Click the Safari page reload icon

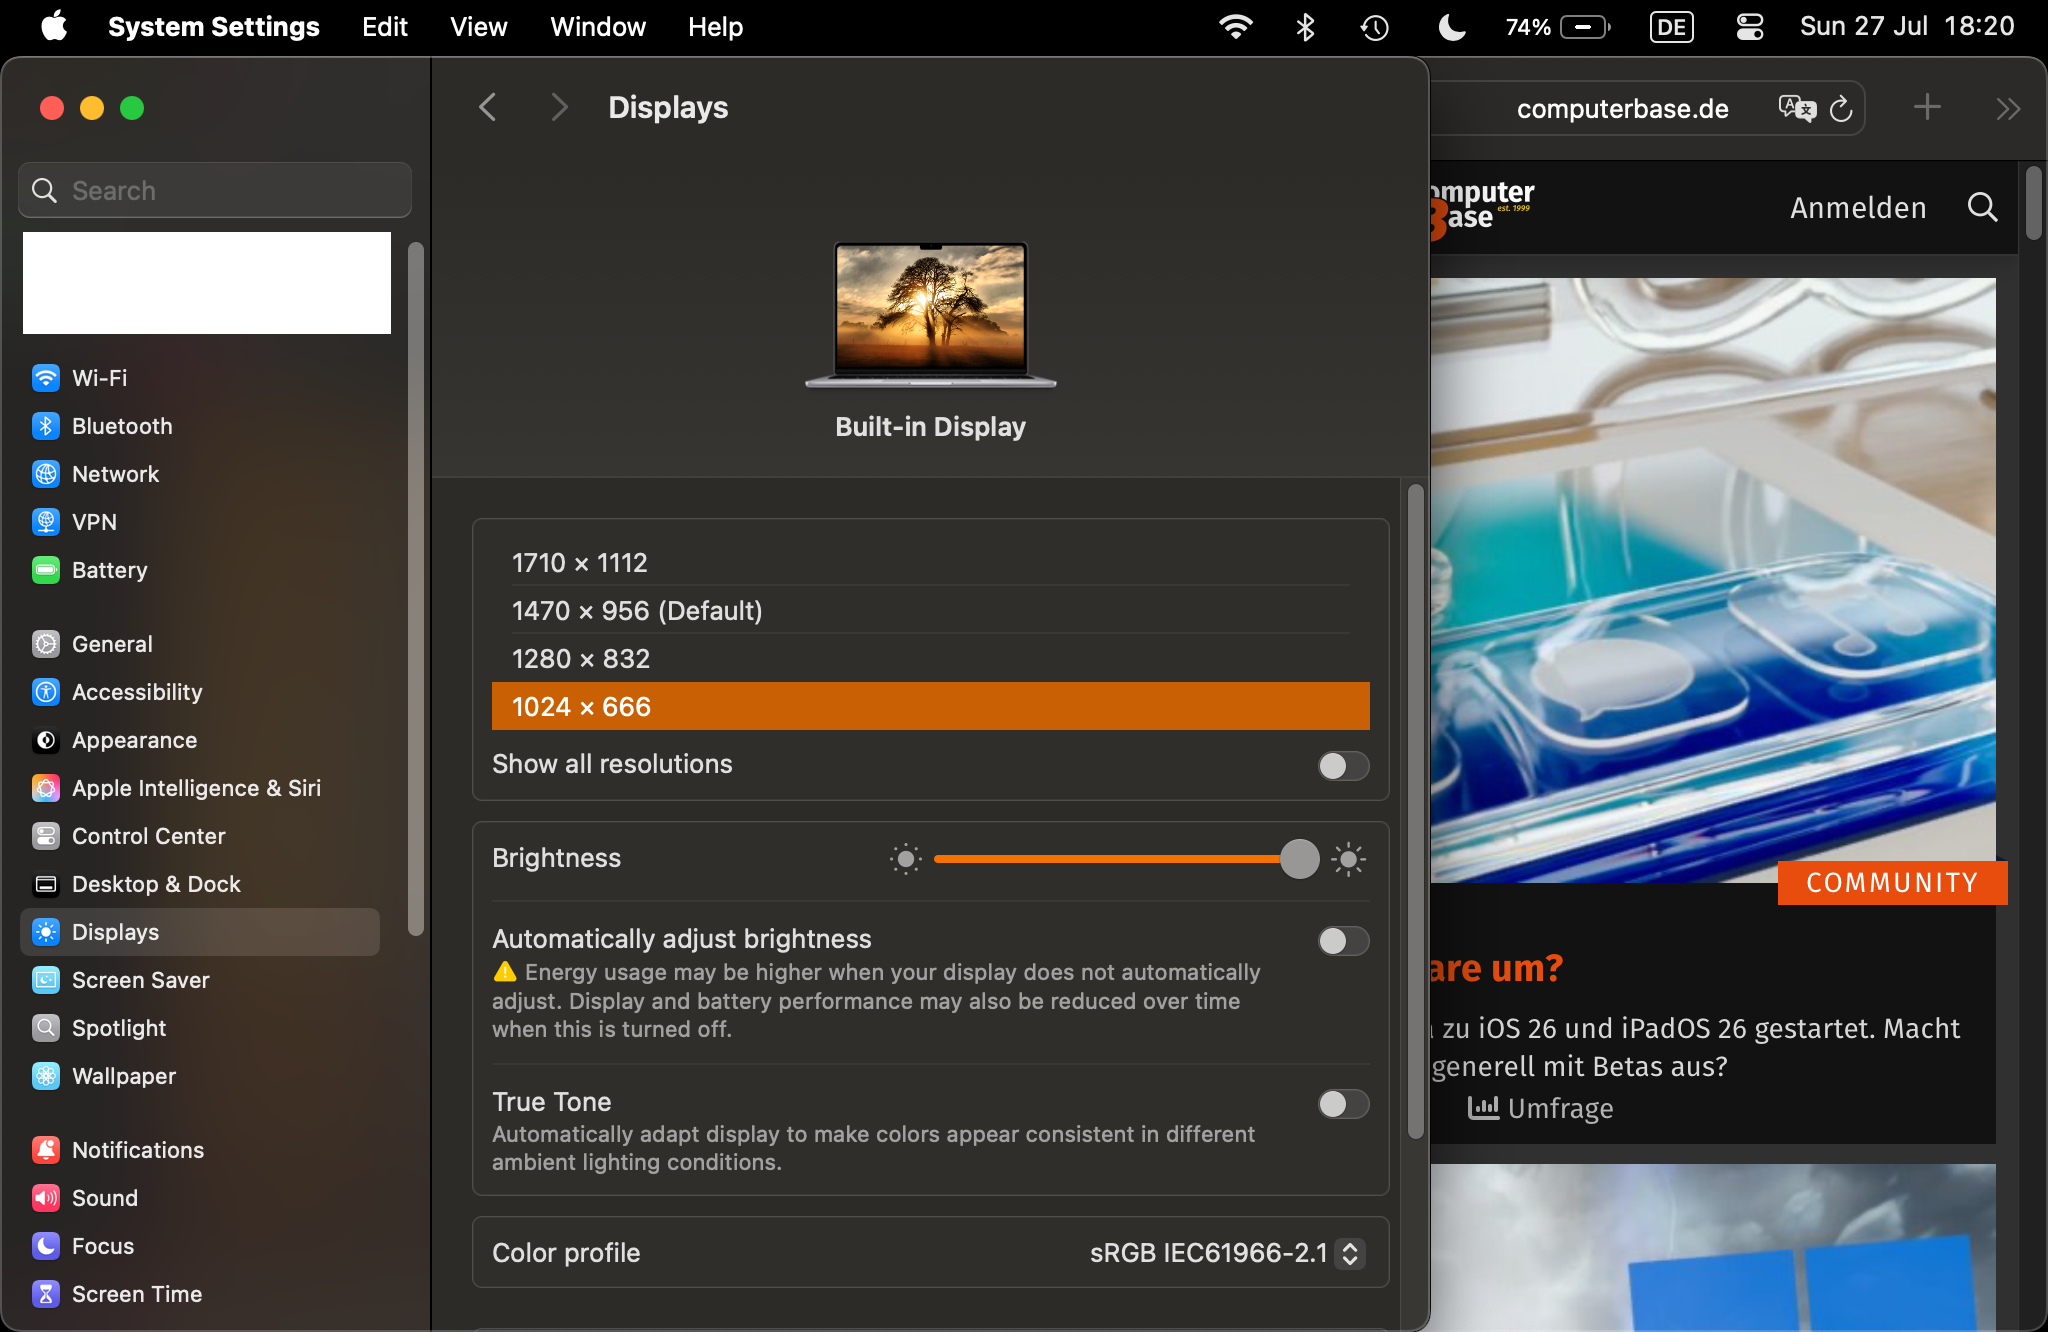click(1841, 109)
